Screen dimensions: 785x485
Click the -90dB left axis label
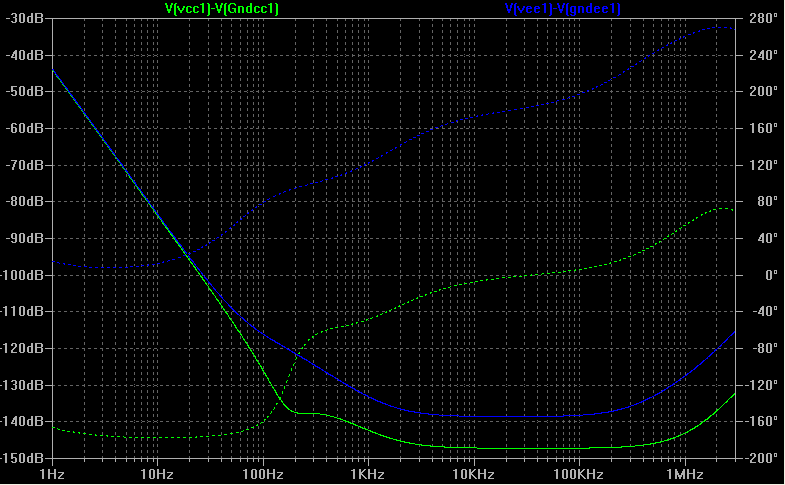25,238
